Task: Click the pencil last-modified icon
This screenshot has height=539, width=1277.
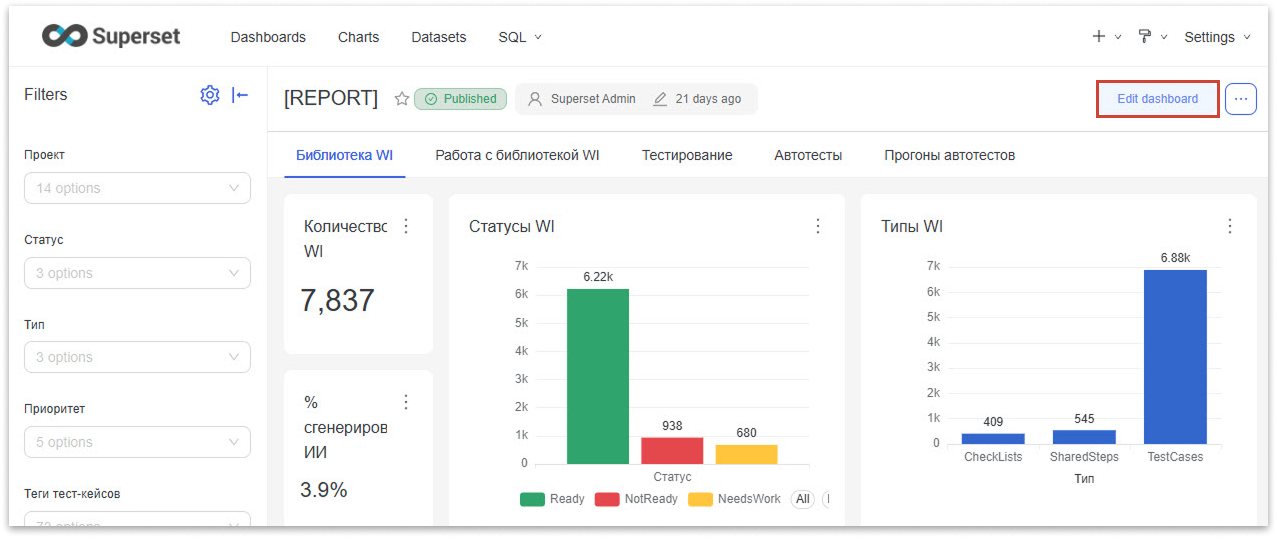Action: point(660,99)
